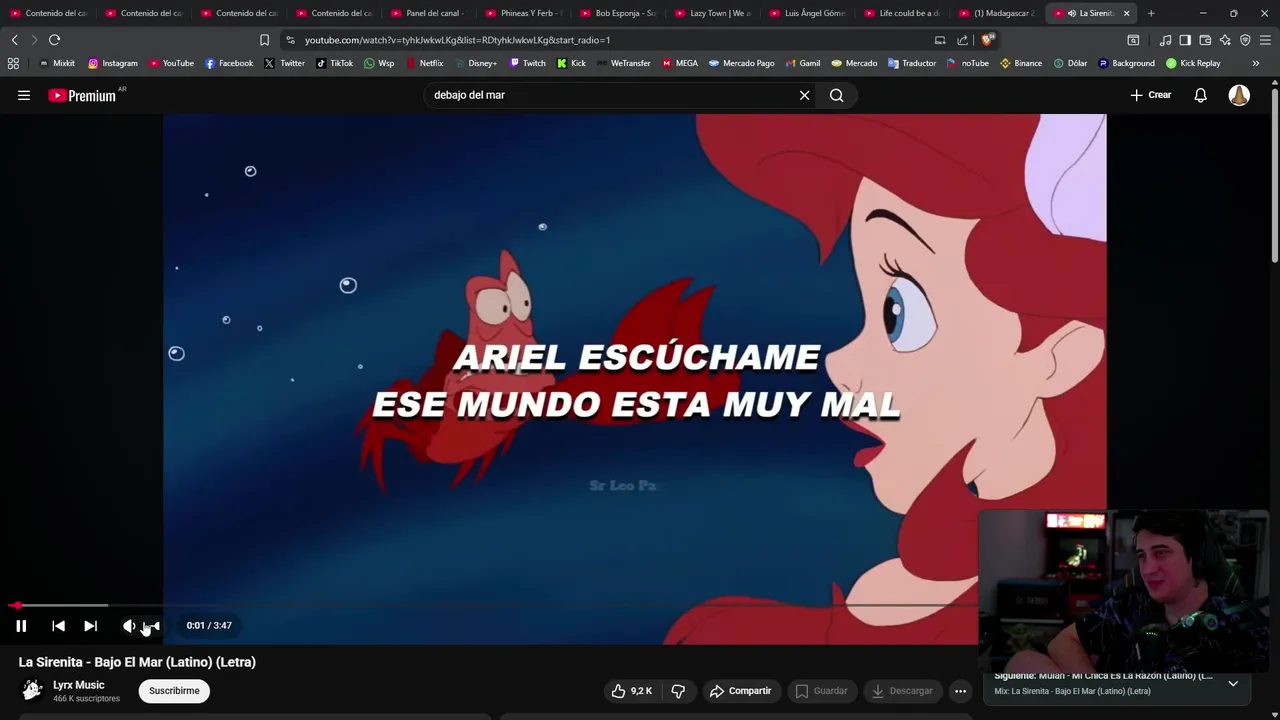Image resolution: width=1280 pixels, height=720 pixels.
Task: Open the Instagram bookmark
Action: tap(112, 63)
